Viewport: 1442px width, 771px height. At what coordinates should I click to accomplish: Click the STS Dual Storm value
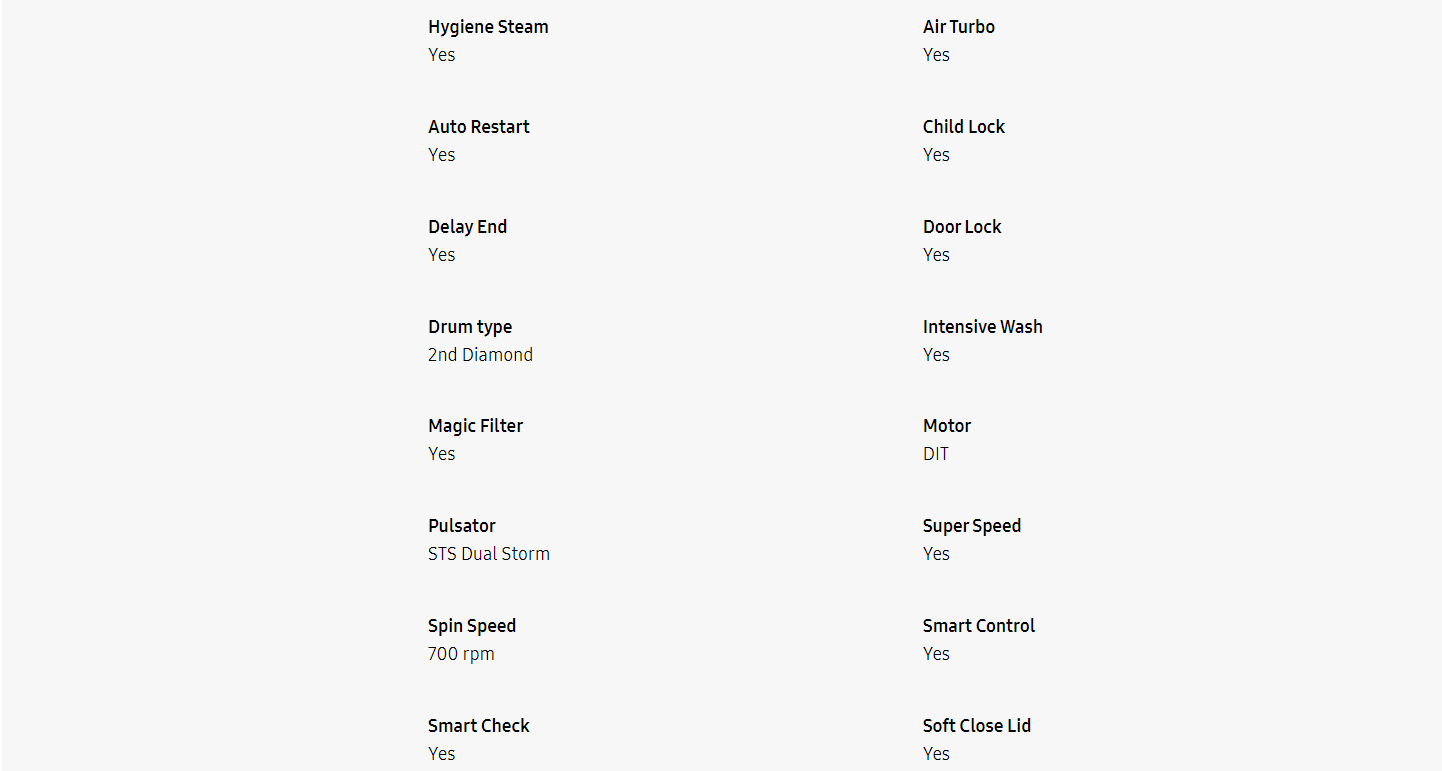point(488,554)
